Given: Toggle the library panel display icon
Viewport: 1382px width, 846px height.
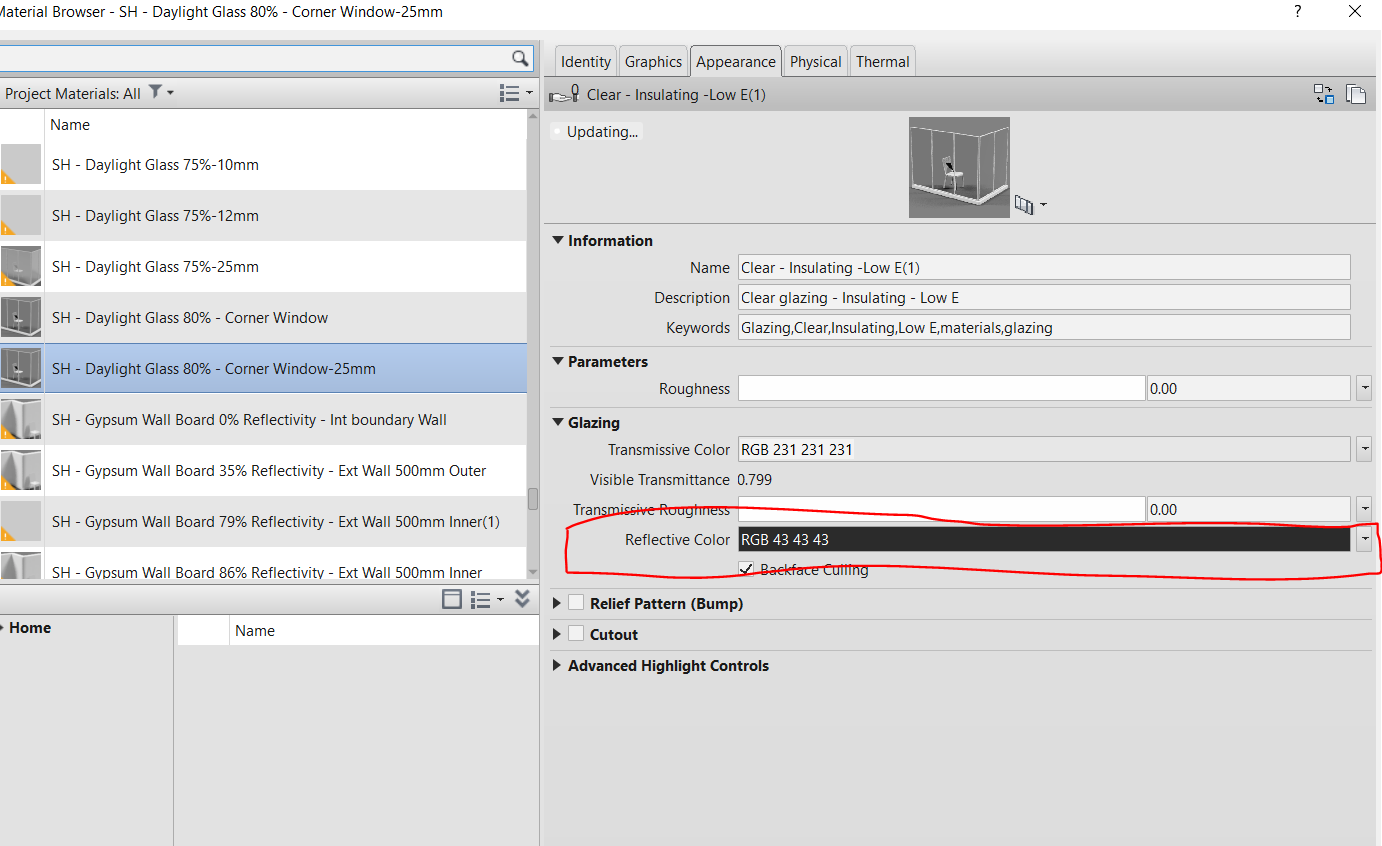Looking at the screenshot, I should click(452, 599).
